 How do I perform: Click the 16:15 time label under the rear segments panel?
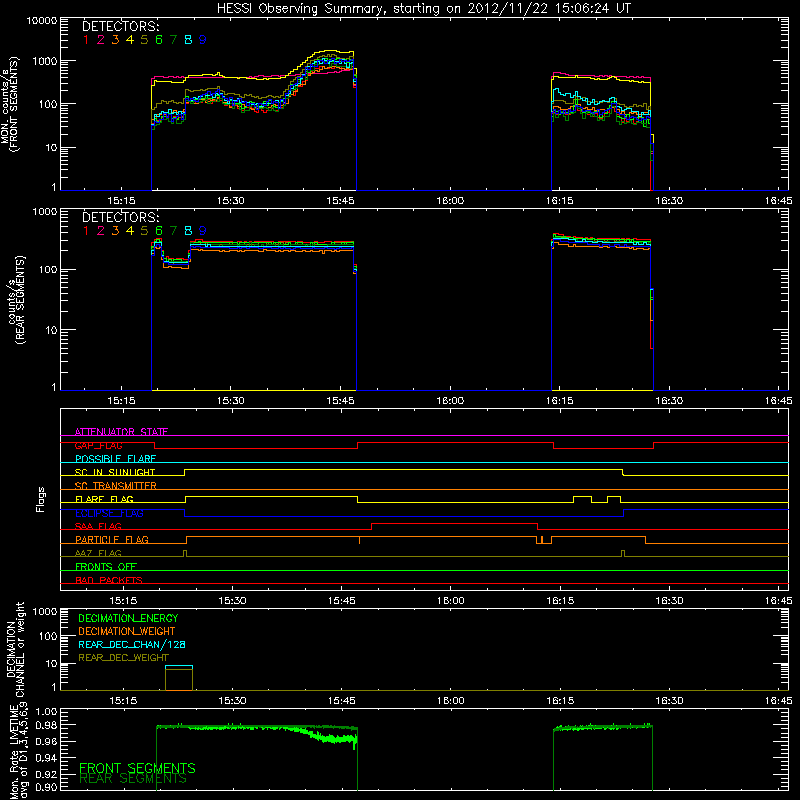[560, 401]
